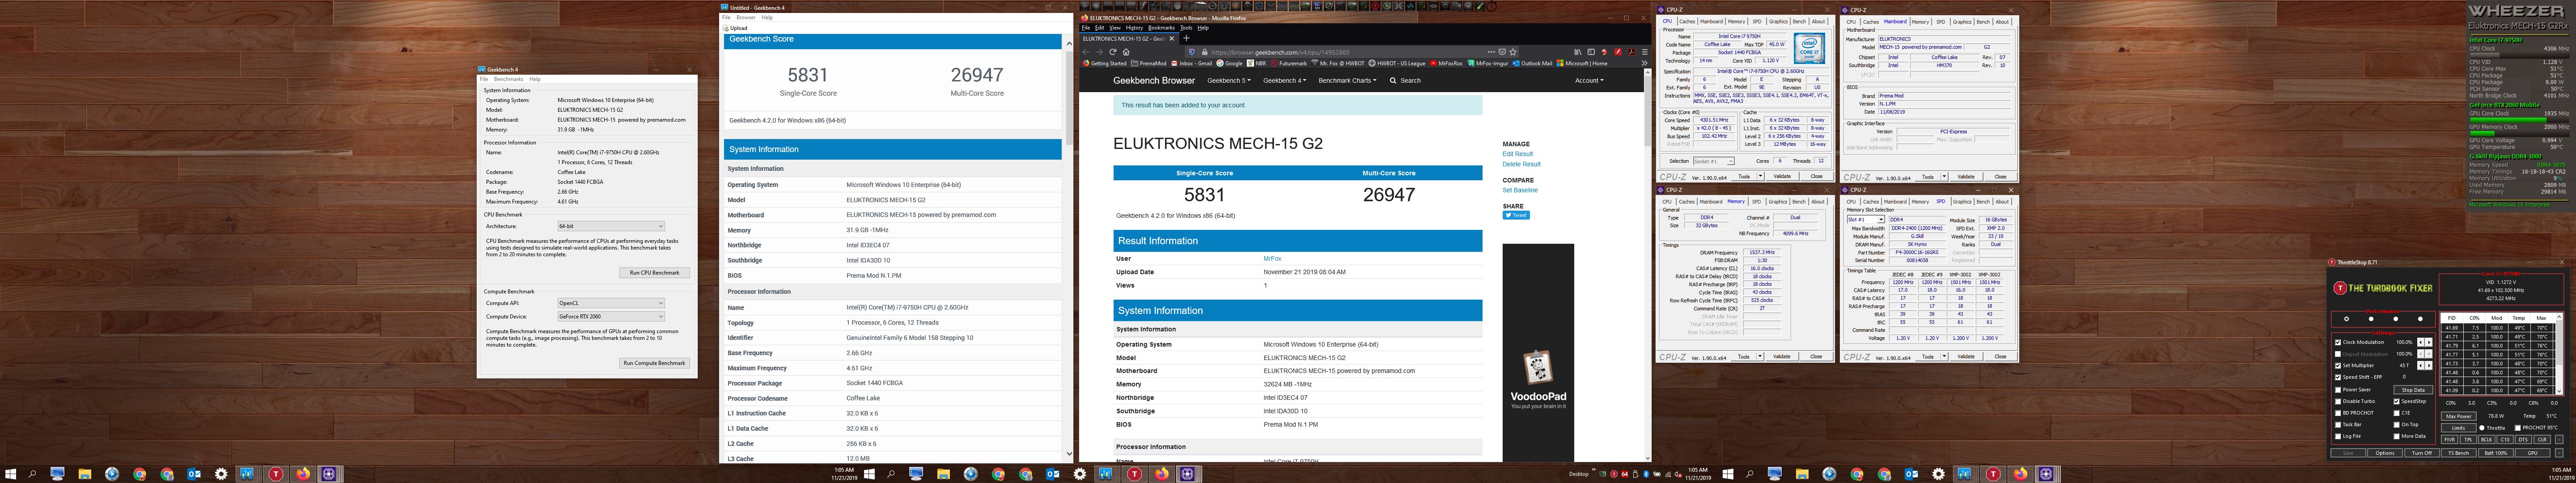The width and height of the screenshot is (2576, 483).
Task: Uncheck SpeedStep in ThrottleStop
Action: (2397, 401)
